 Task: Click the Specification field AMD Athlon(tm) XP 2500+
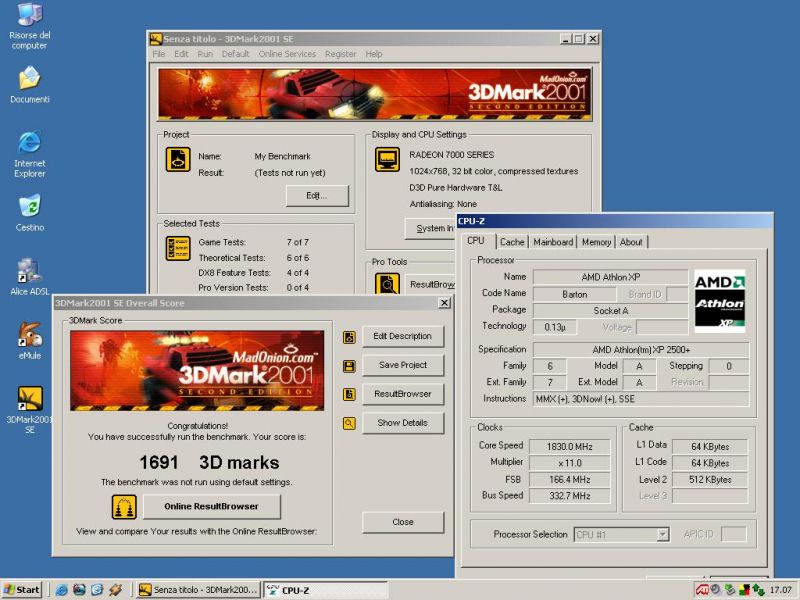(641, 350)
